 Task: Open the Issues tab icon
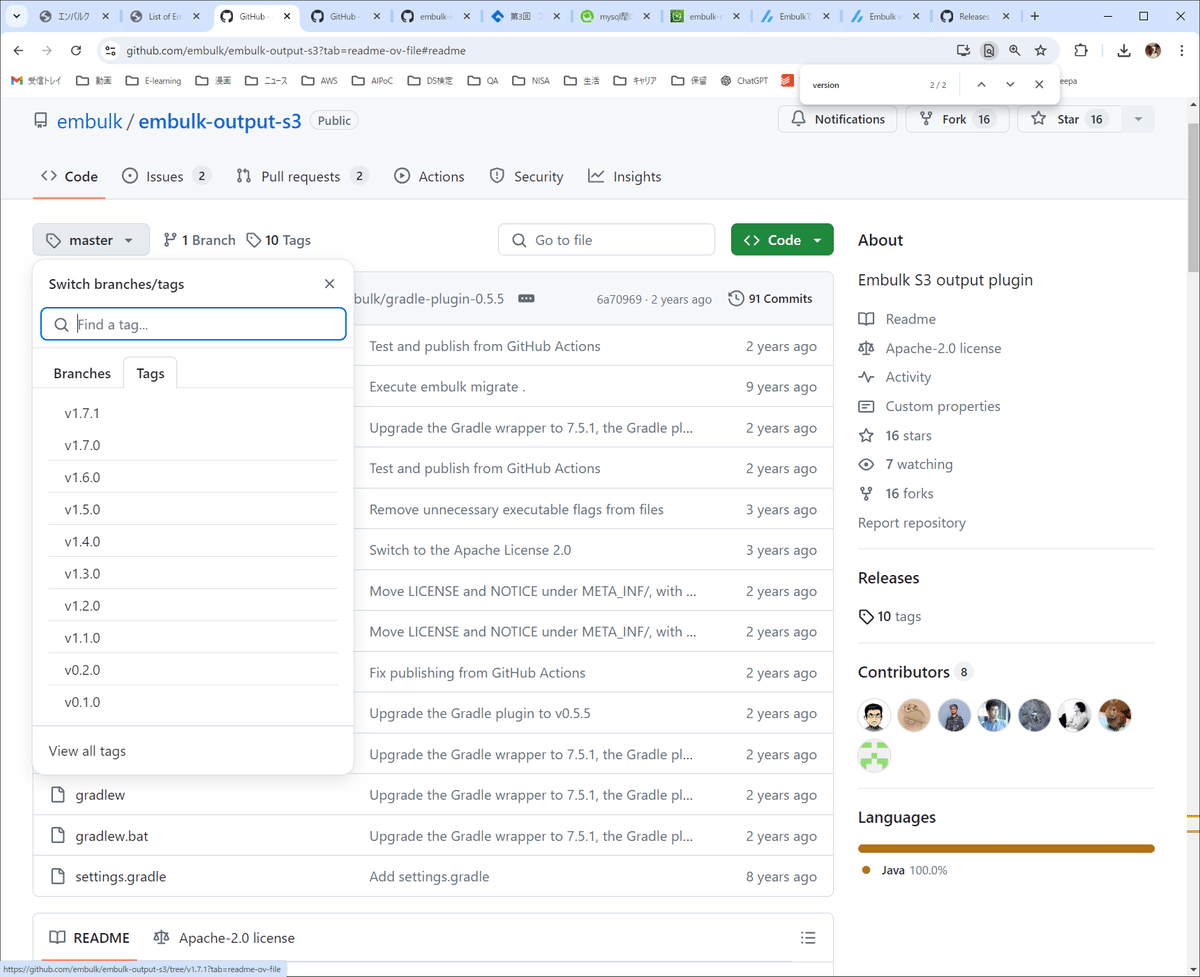point(131,176)
